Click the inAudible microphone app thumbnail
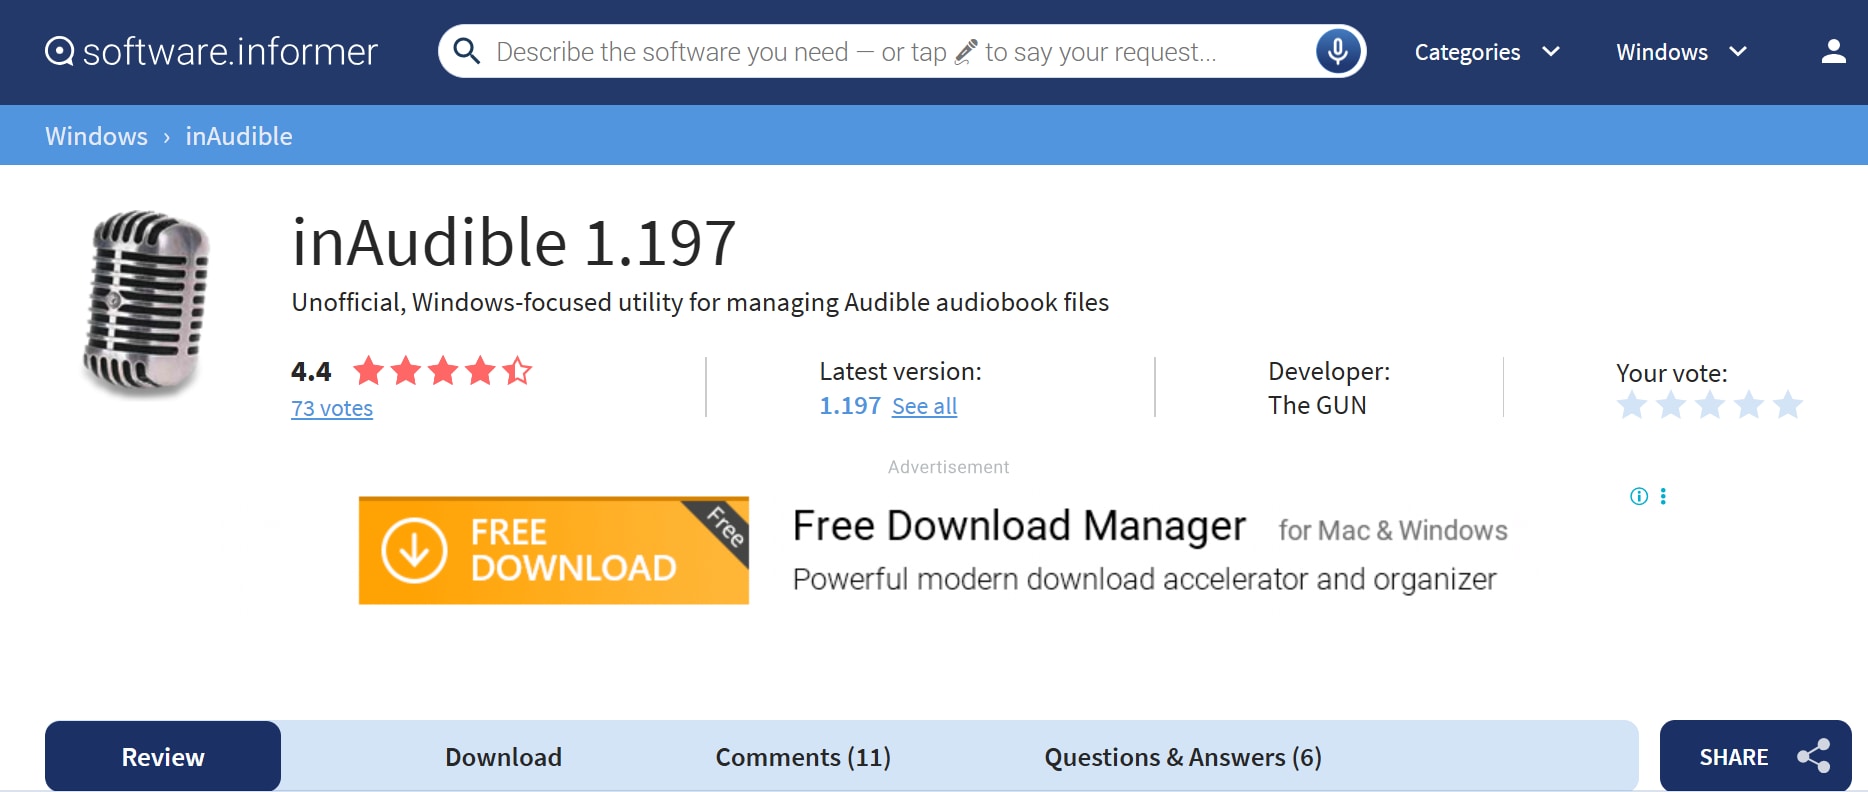The image size is (1868, 792). (146, 302)
